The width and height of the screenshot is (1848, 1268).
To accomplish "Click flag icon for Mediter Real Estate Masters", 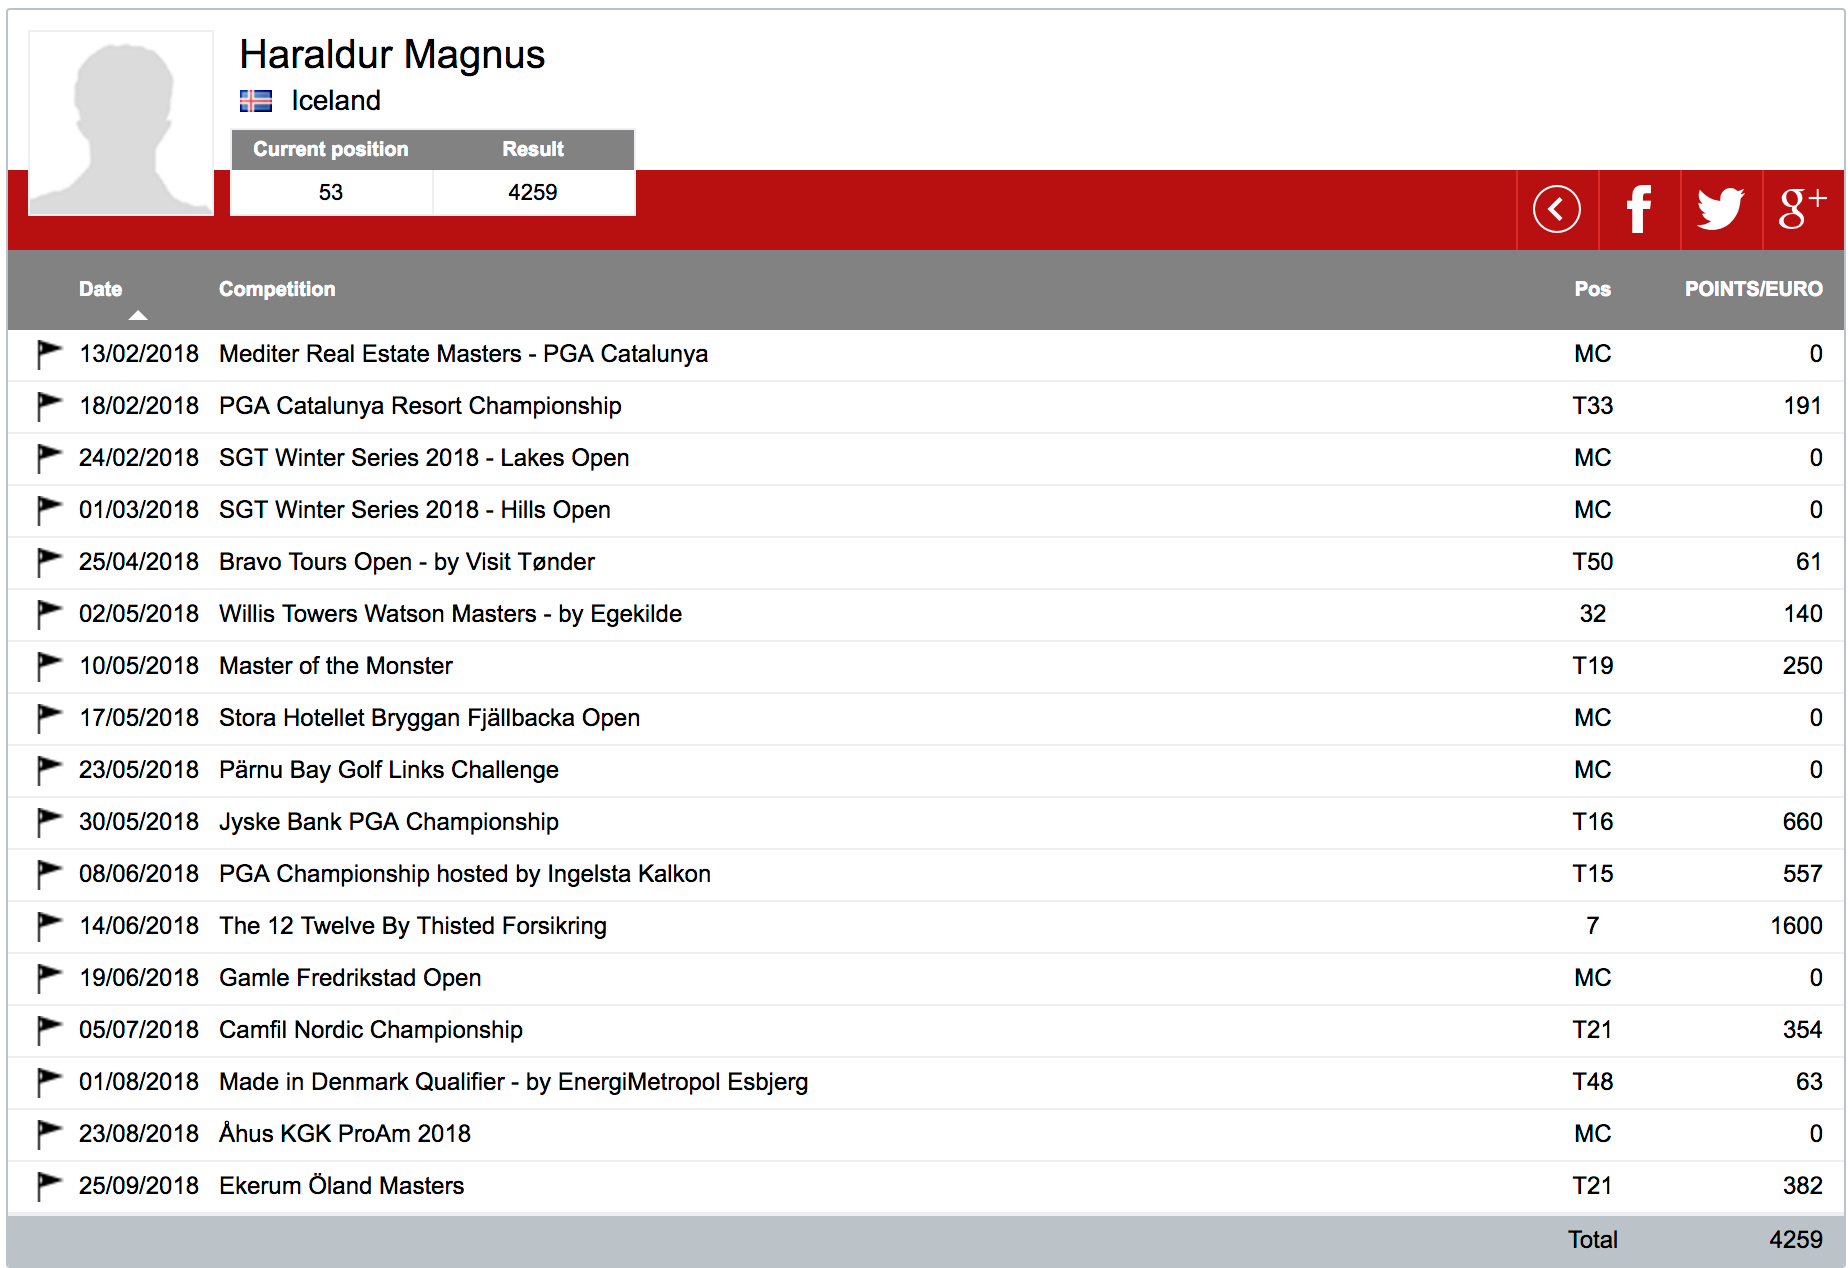I will tap(49, 354).
